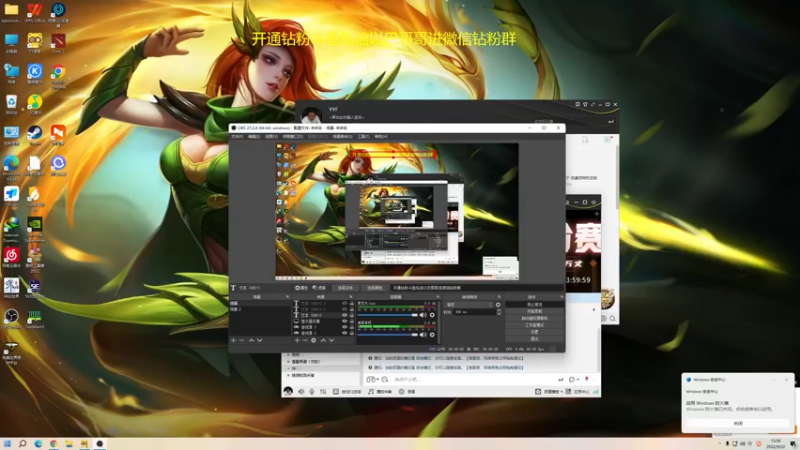Add a new scene with plus icon
This screenshot has height=450, width=800.
pyautogui.click(x=233, y=340)
